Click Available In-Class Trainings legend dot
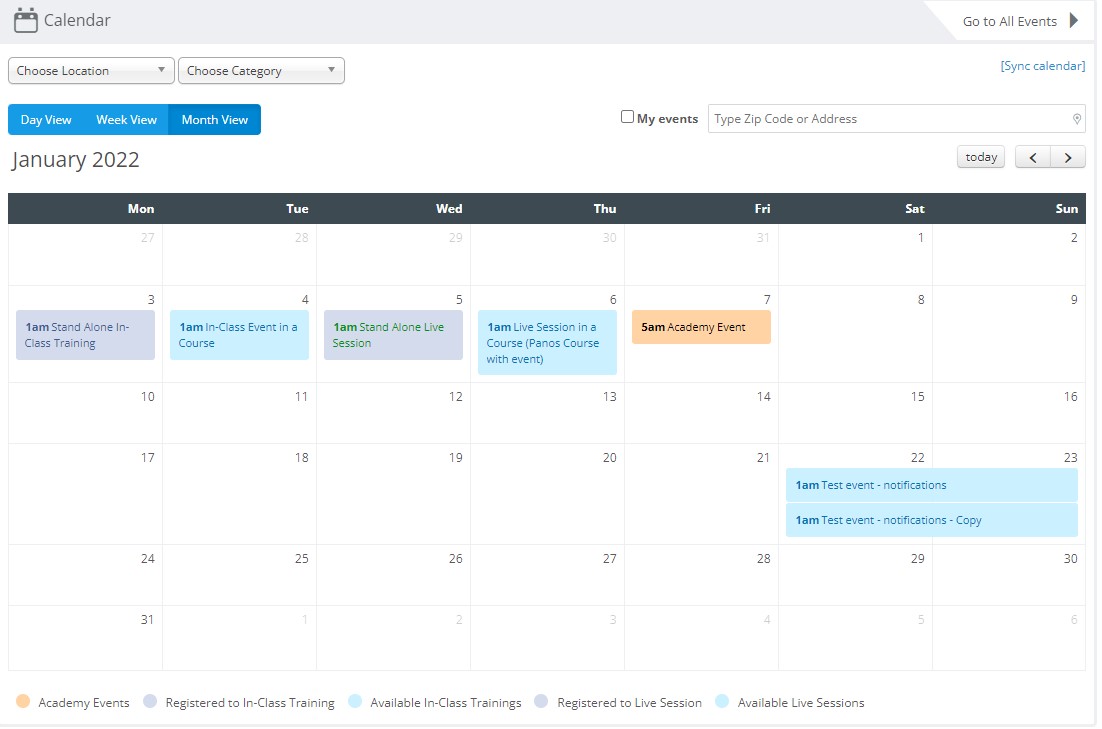The height and width of the screenshot is (729, 1102). (x=355, y=701)
